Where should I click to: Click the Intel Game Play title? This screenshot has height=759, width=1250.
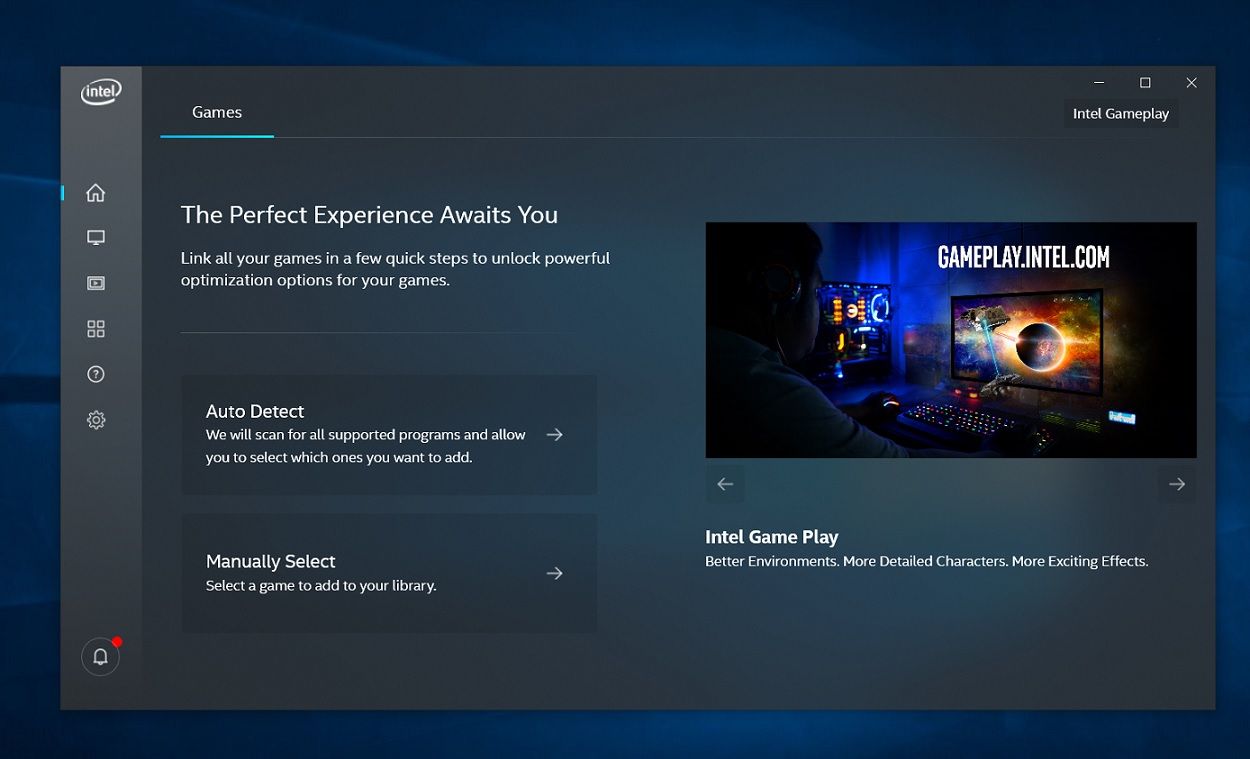(772, 537)
